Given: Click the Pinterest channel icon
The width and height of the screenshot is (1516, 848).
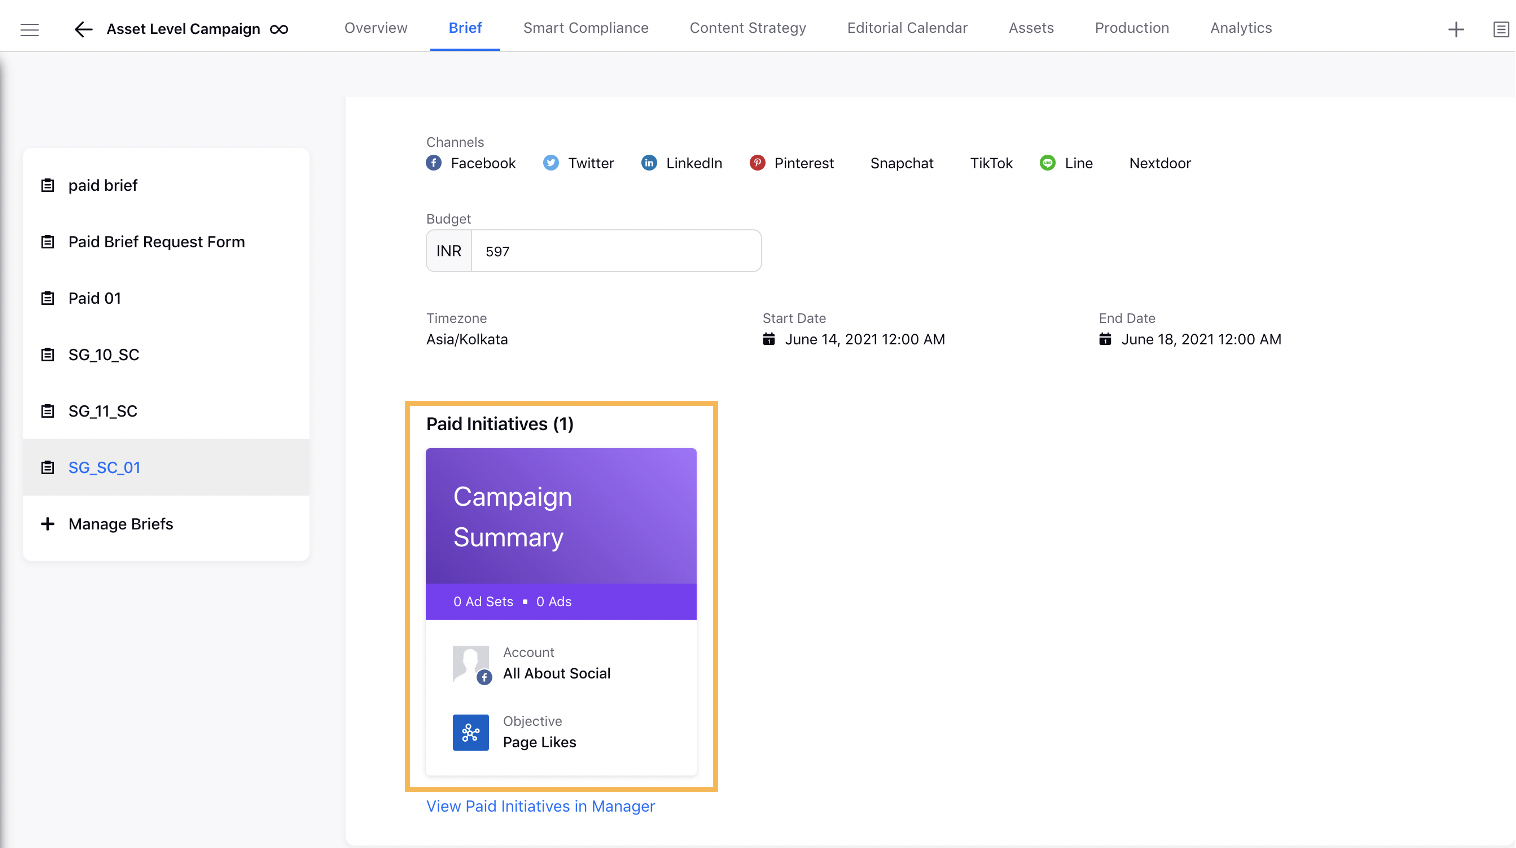Looking at the screenshot, I should click(x=758, y=163).
